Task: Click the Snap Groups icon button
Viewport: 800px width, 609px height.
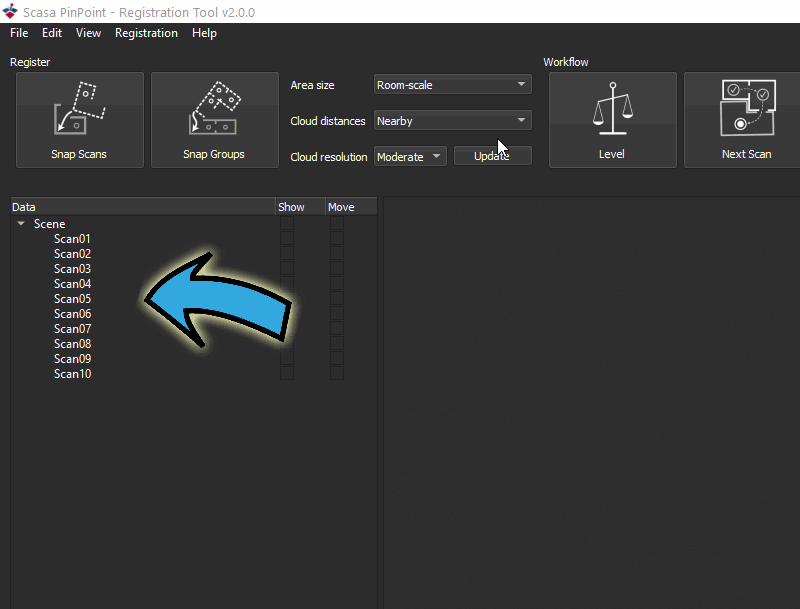Action: coord(215,120)
